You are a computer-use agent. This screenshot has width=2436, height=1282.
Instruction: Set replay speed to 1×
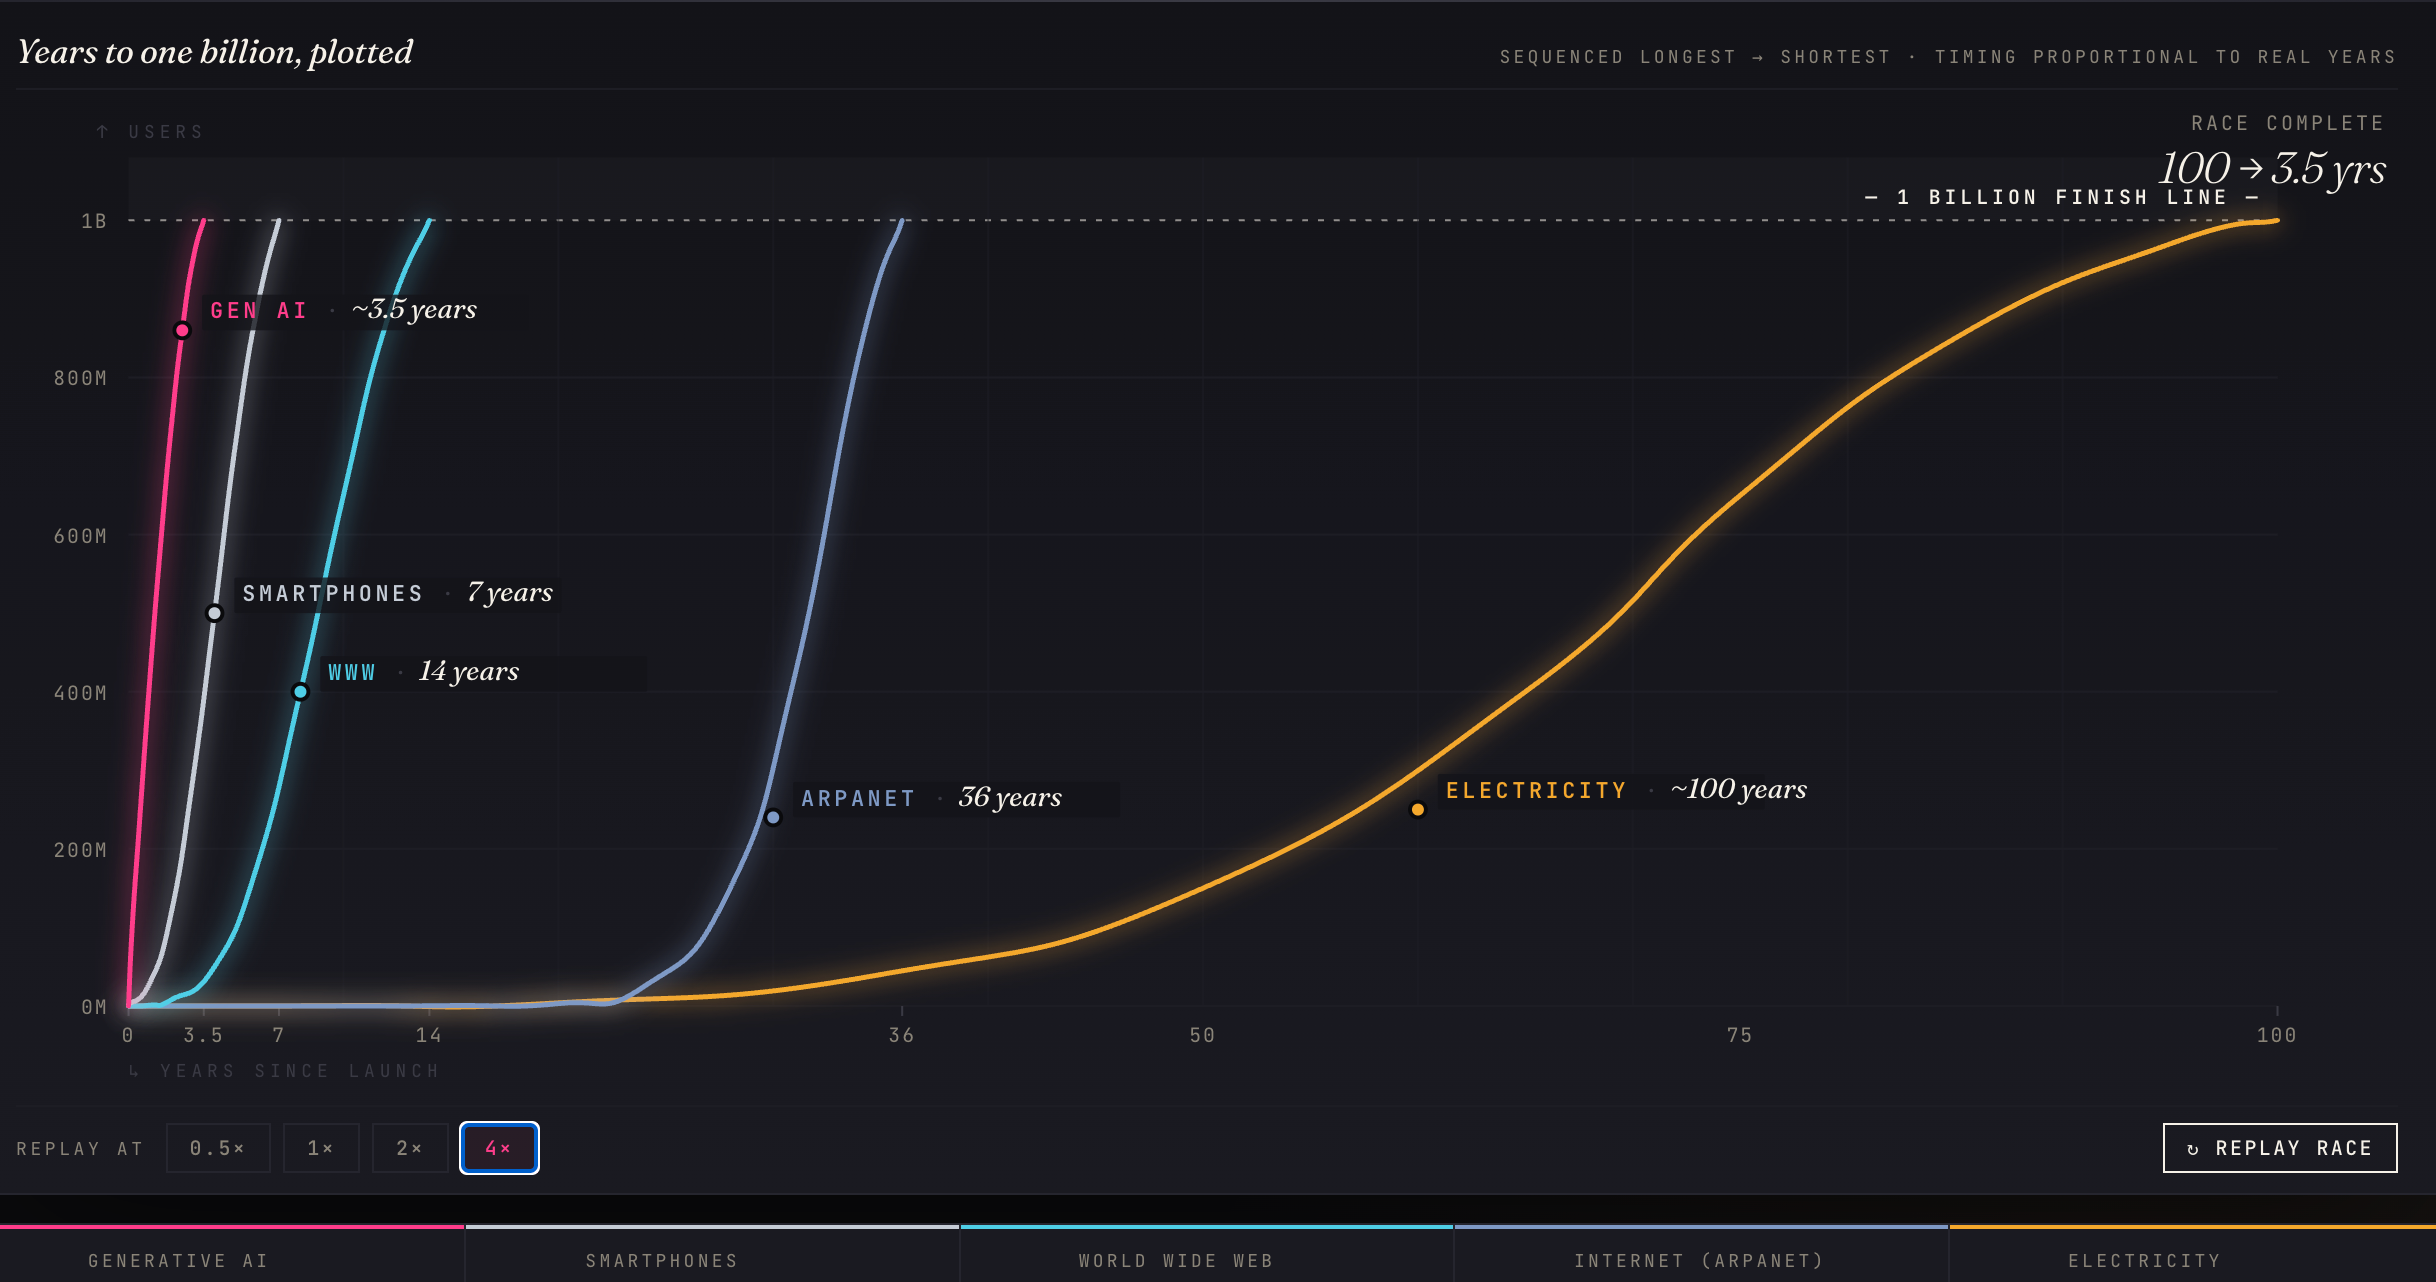pyautogui.click(x=321, y=1148)
